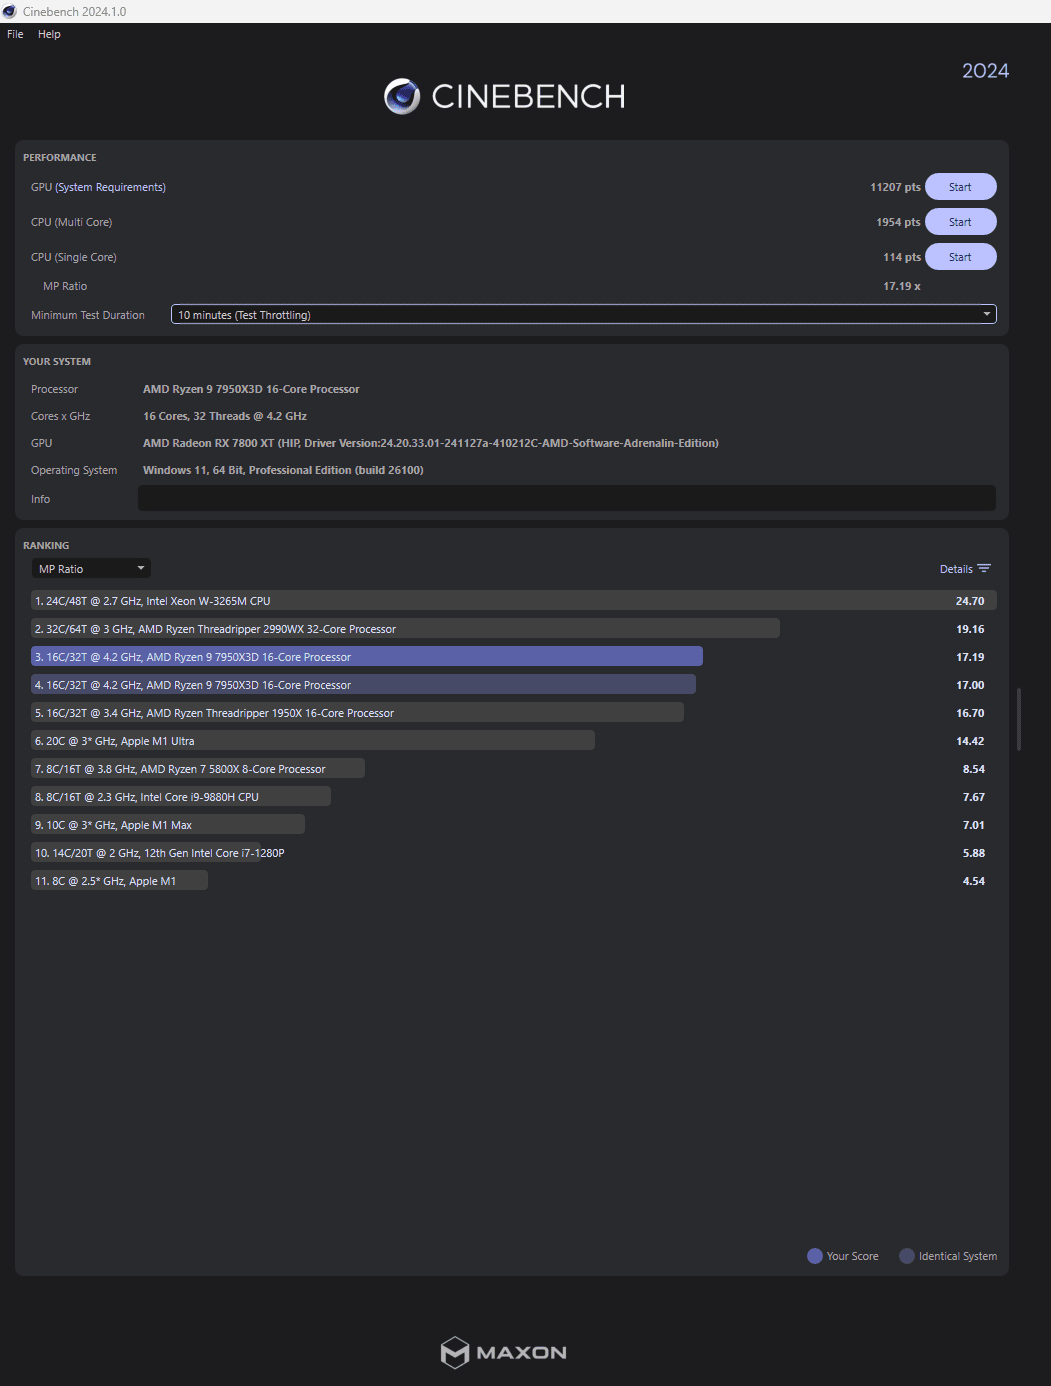Select the Threadripper 1950X ranking row

514,713
